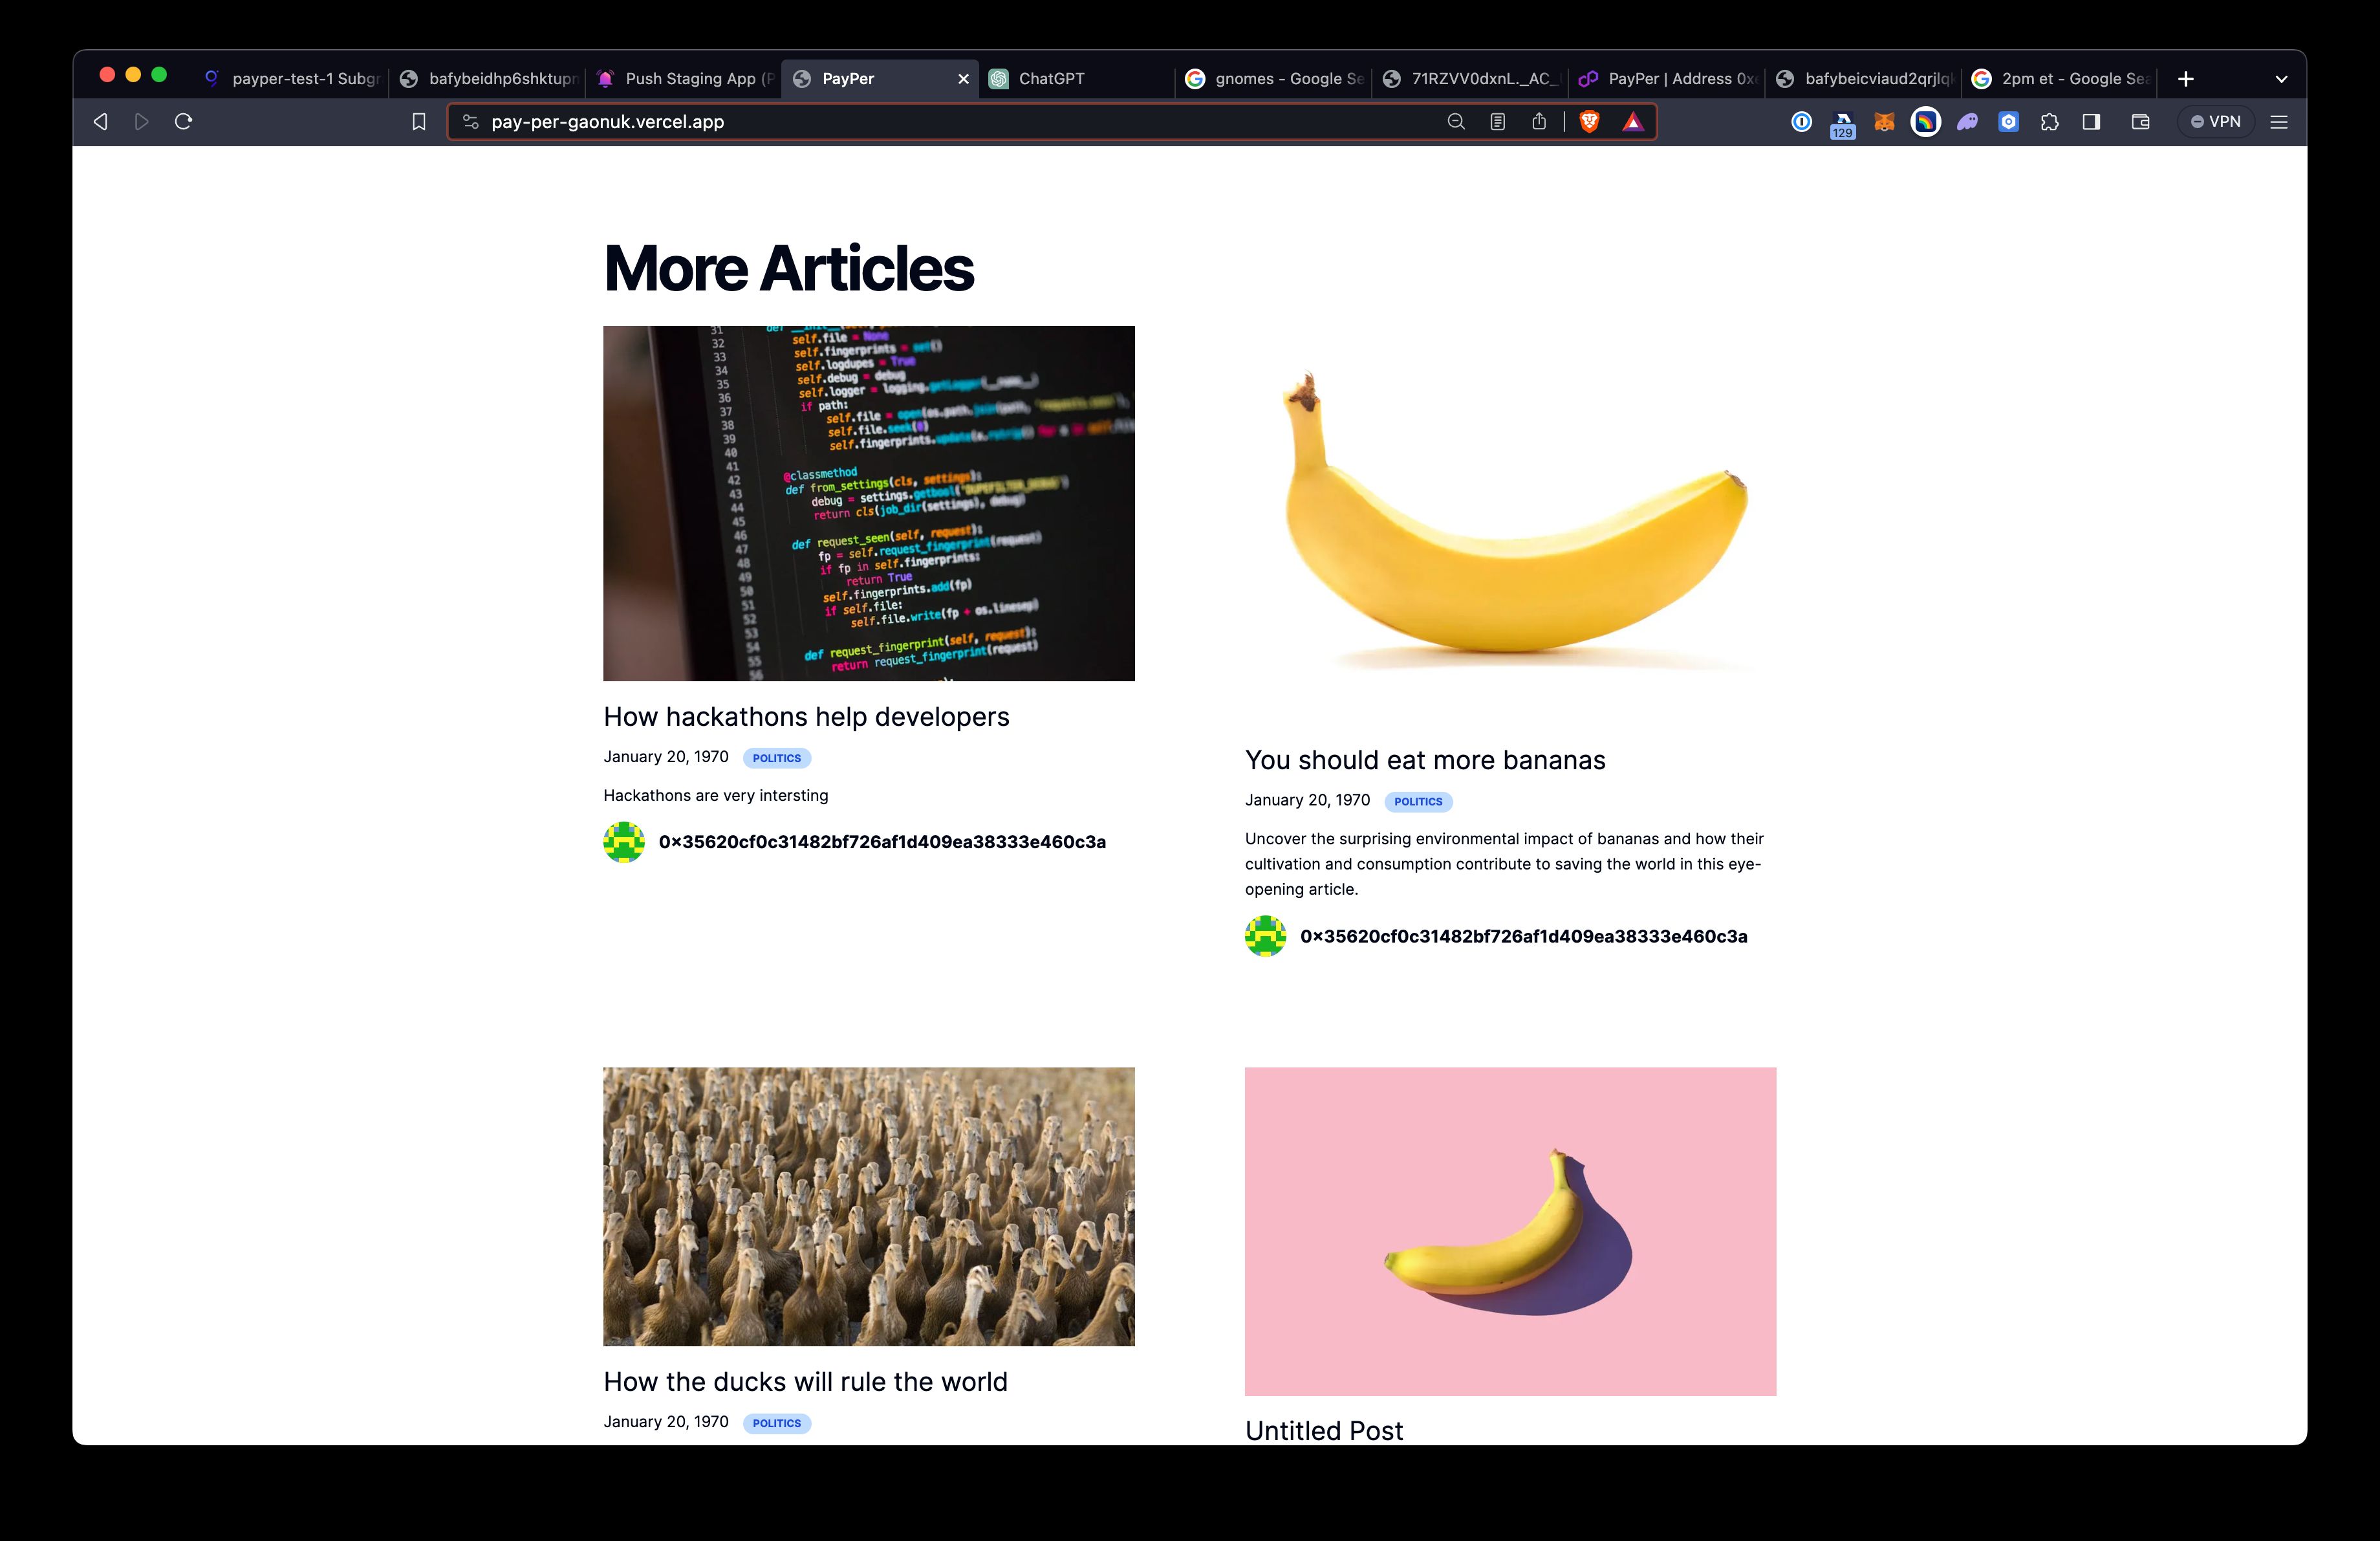The height and width of the screenshot is (1541, 2380).
Task: Open site settings icon in address bar
Action: click(x=470, y=122)
